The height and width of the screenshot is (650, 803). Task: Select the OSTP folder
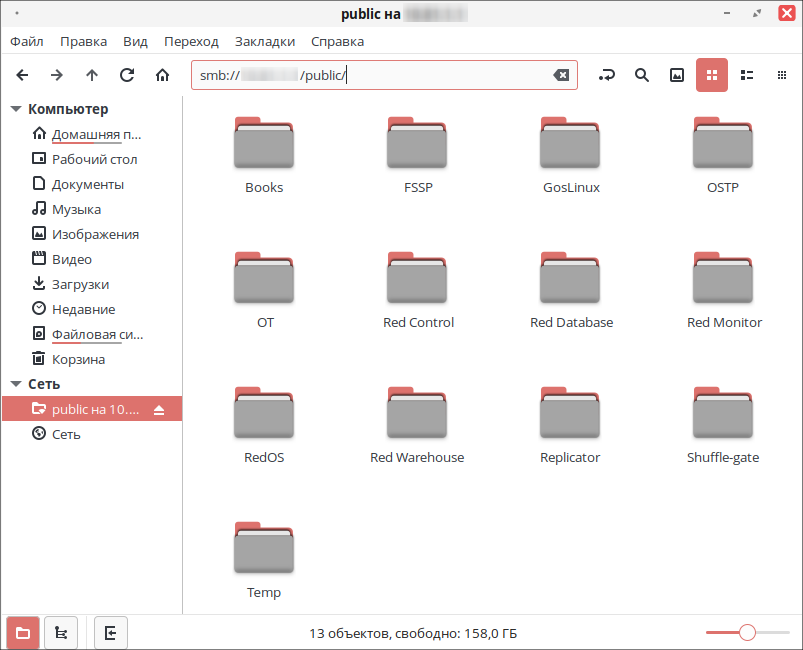click(723, 156)
